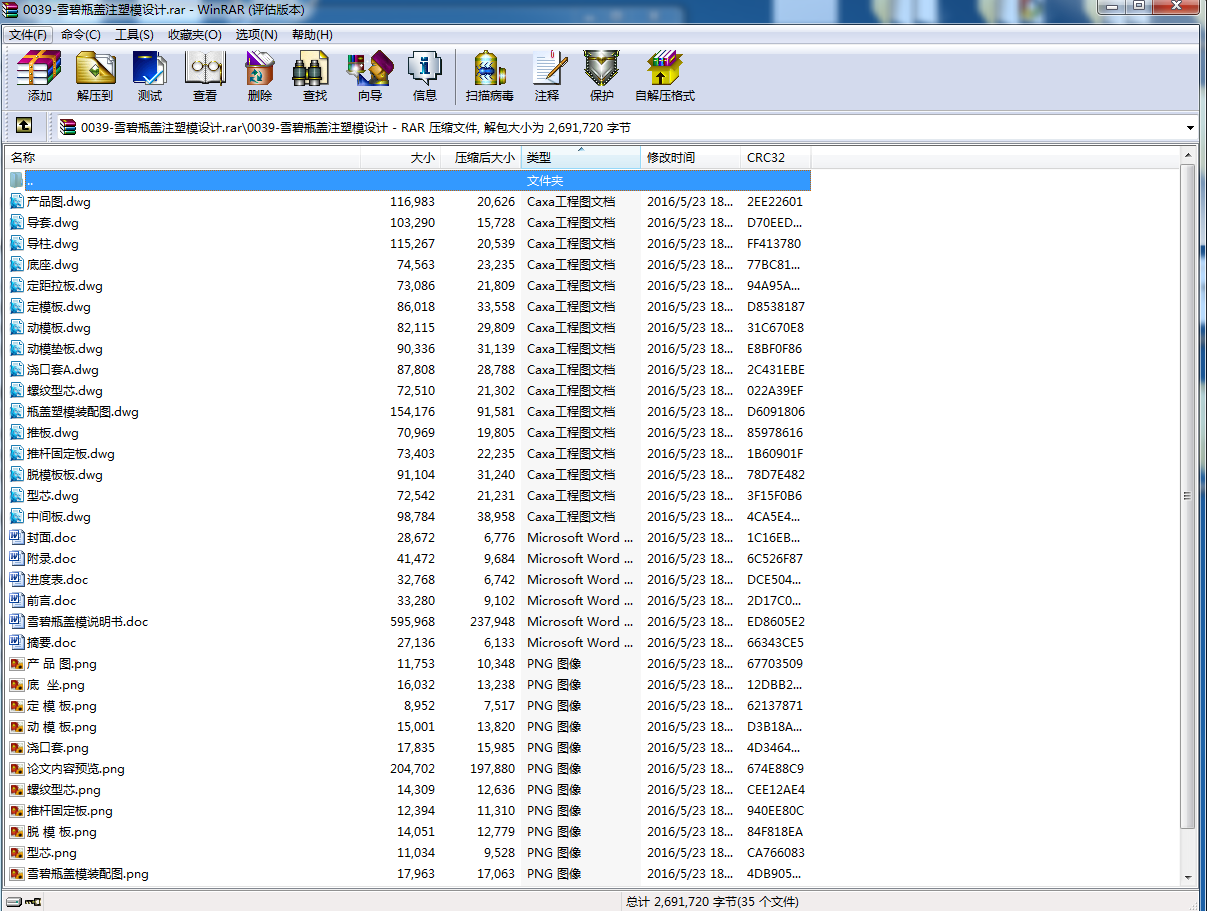Click the address bar archive path text
This screenshot has width=1207, height=911.
(x=356, y=127)
